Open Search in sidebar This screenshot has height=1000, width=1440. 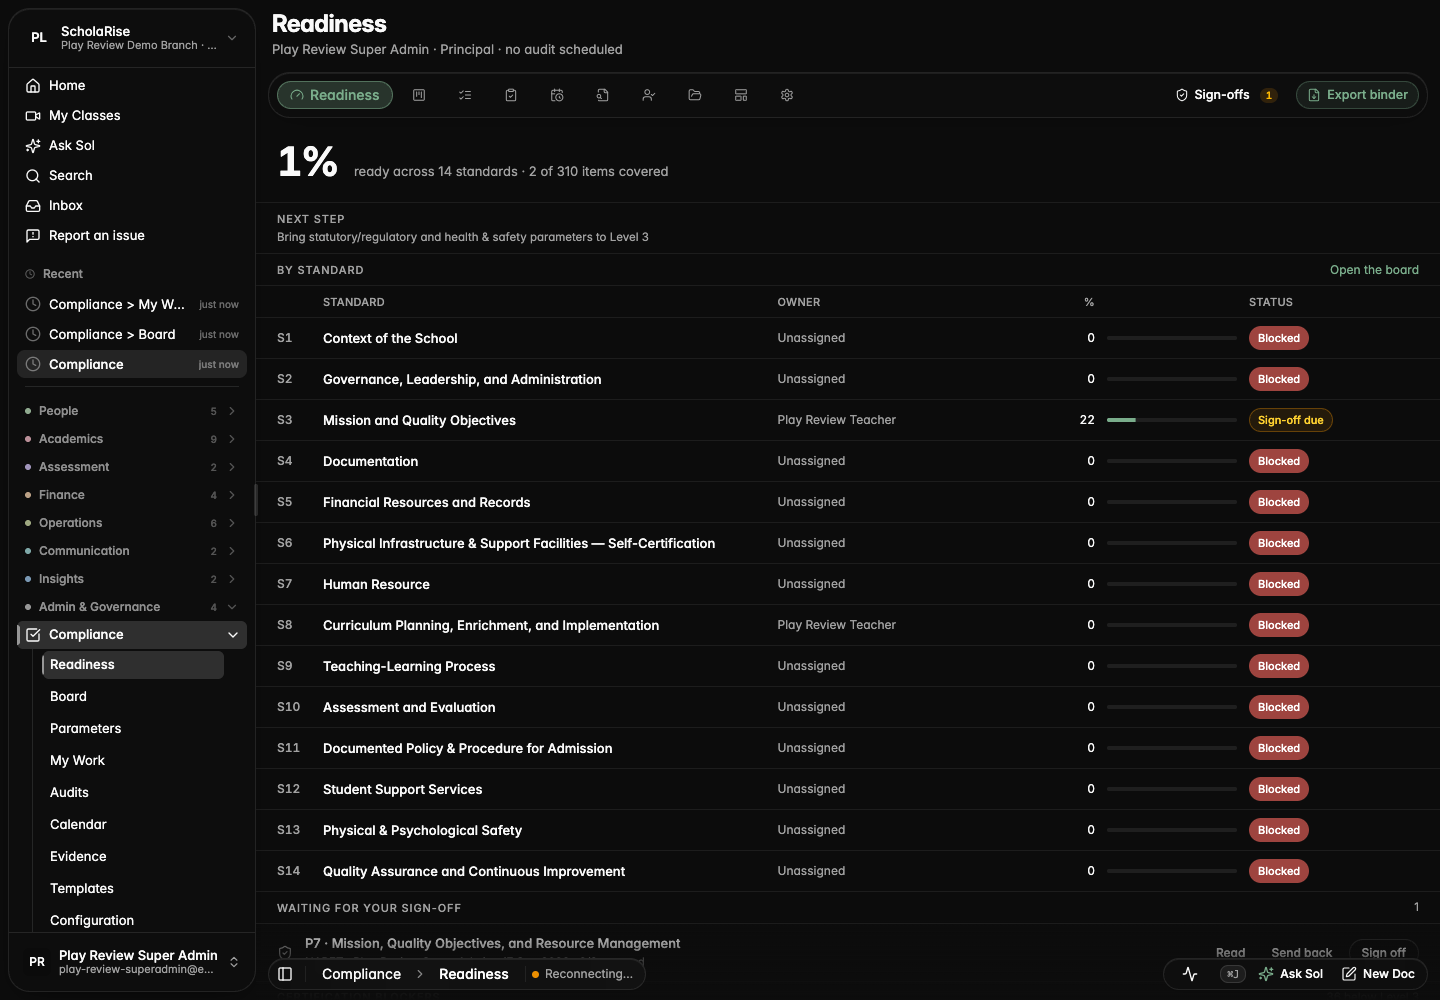132,175
